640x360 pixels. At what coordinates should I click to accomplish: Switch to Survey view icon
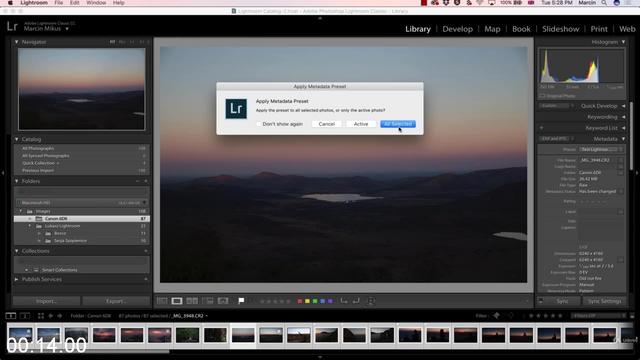coord(208,301)
